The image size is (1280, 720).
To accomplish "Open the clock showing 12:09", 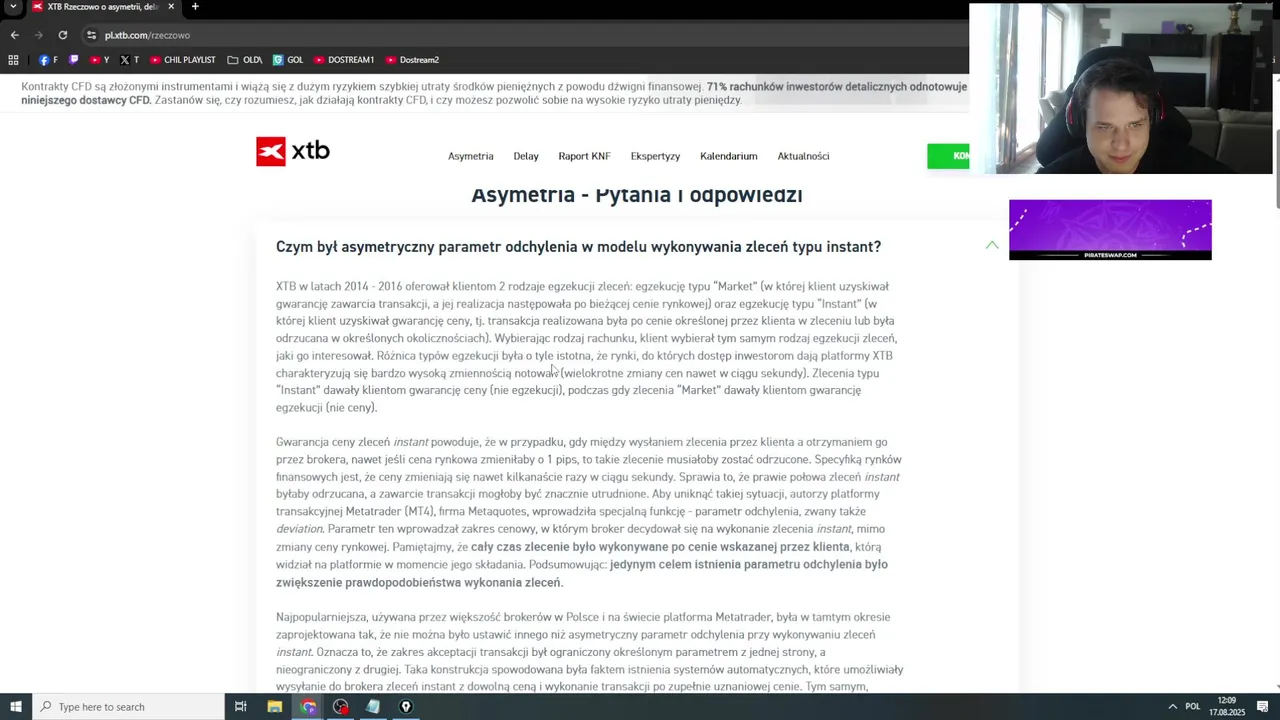I will point(1227,706).
